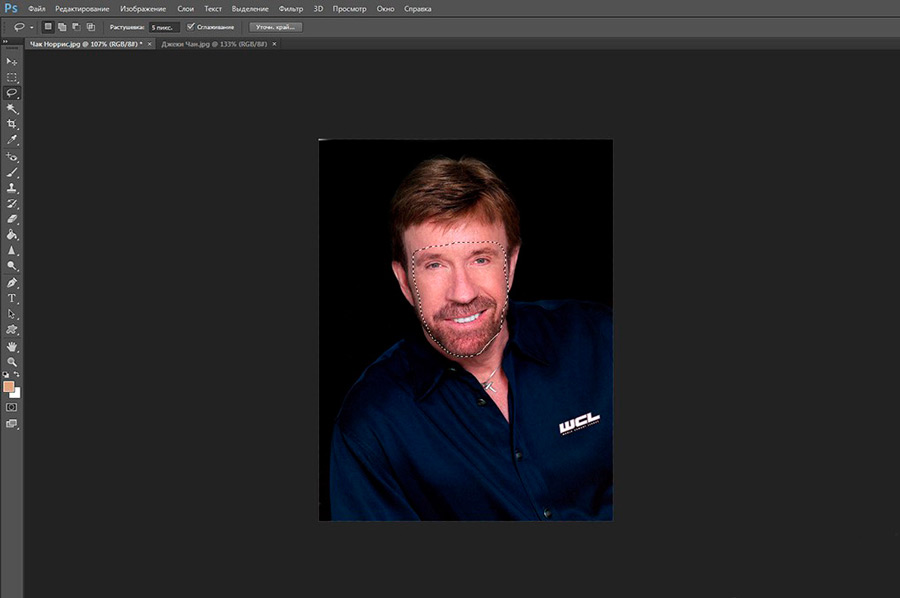Click the foreground color swatch
The image size is (900, 598).
point(9,386)
